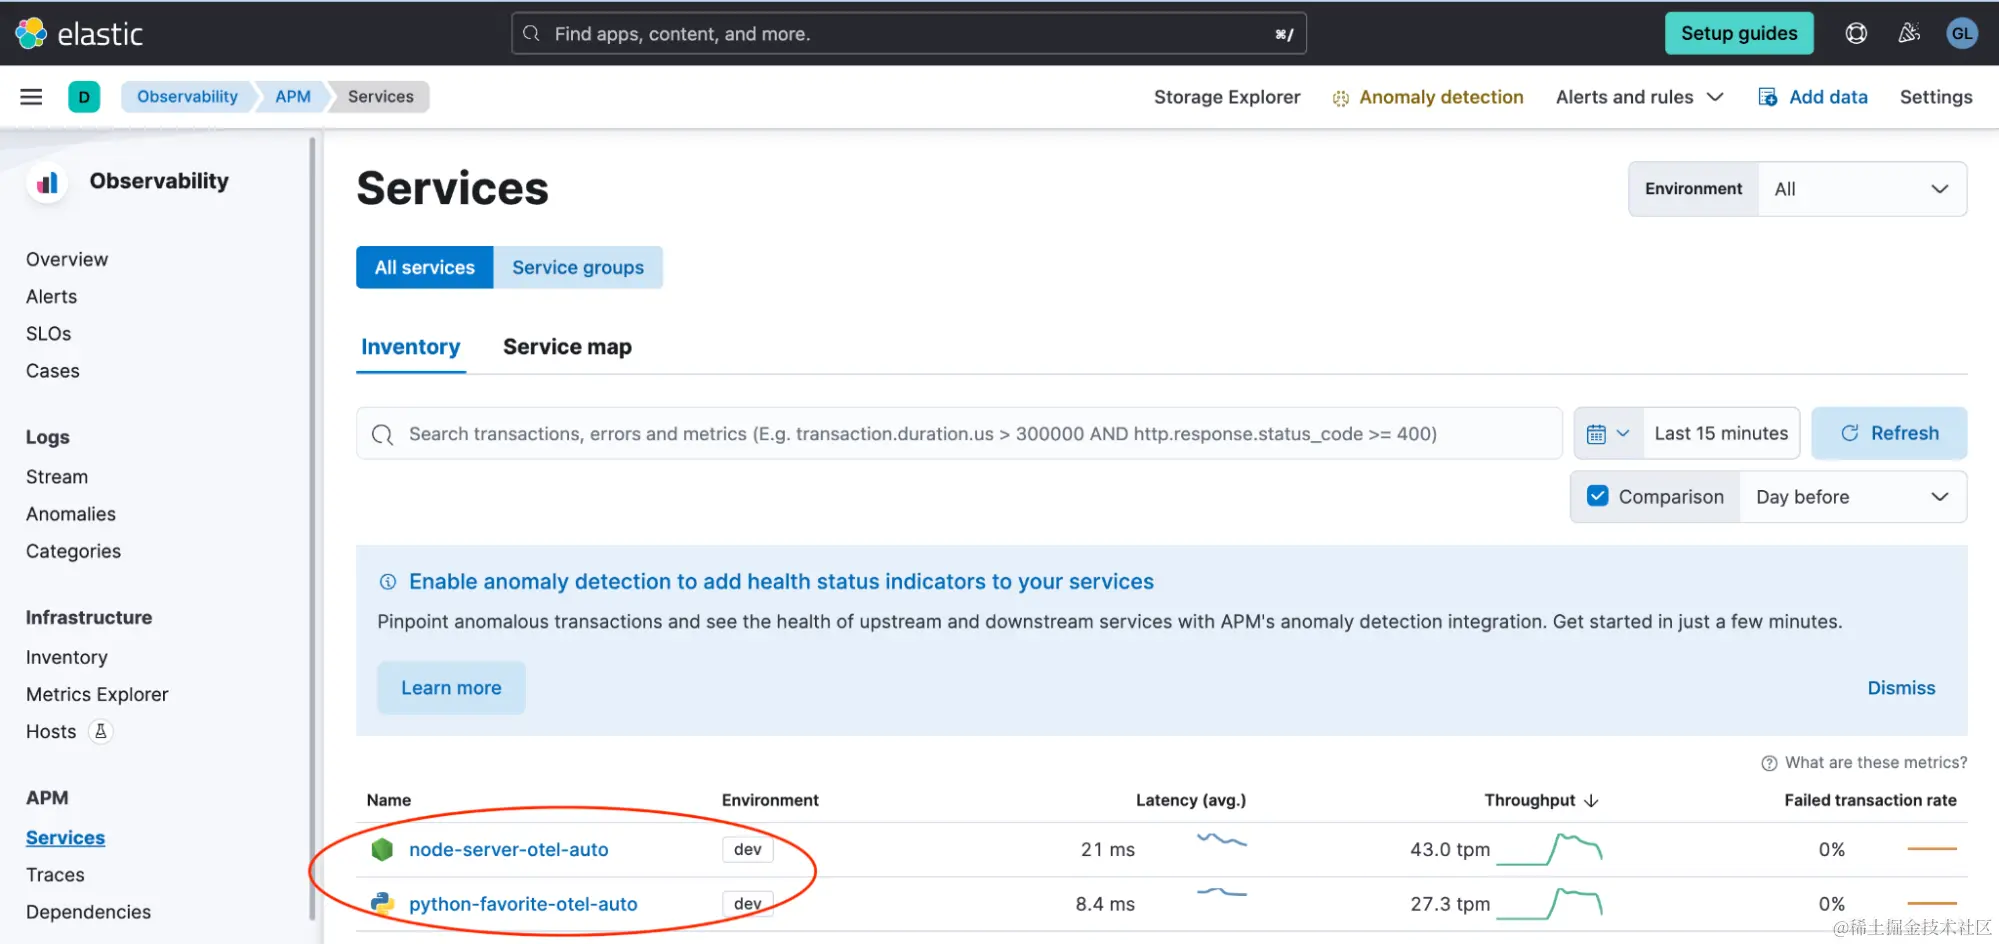The height and width of the screenshot is (944, 1999).
Task: Click the Elastic logo
Action: (x=79, y=34)
